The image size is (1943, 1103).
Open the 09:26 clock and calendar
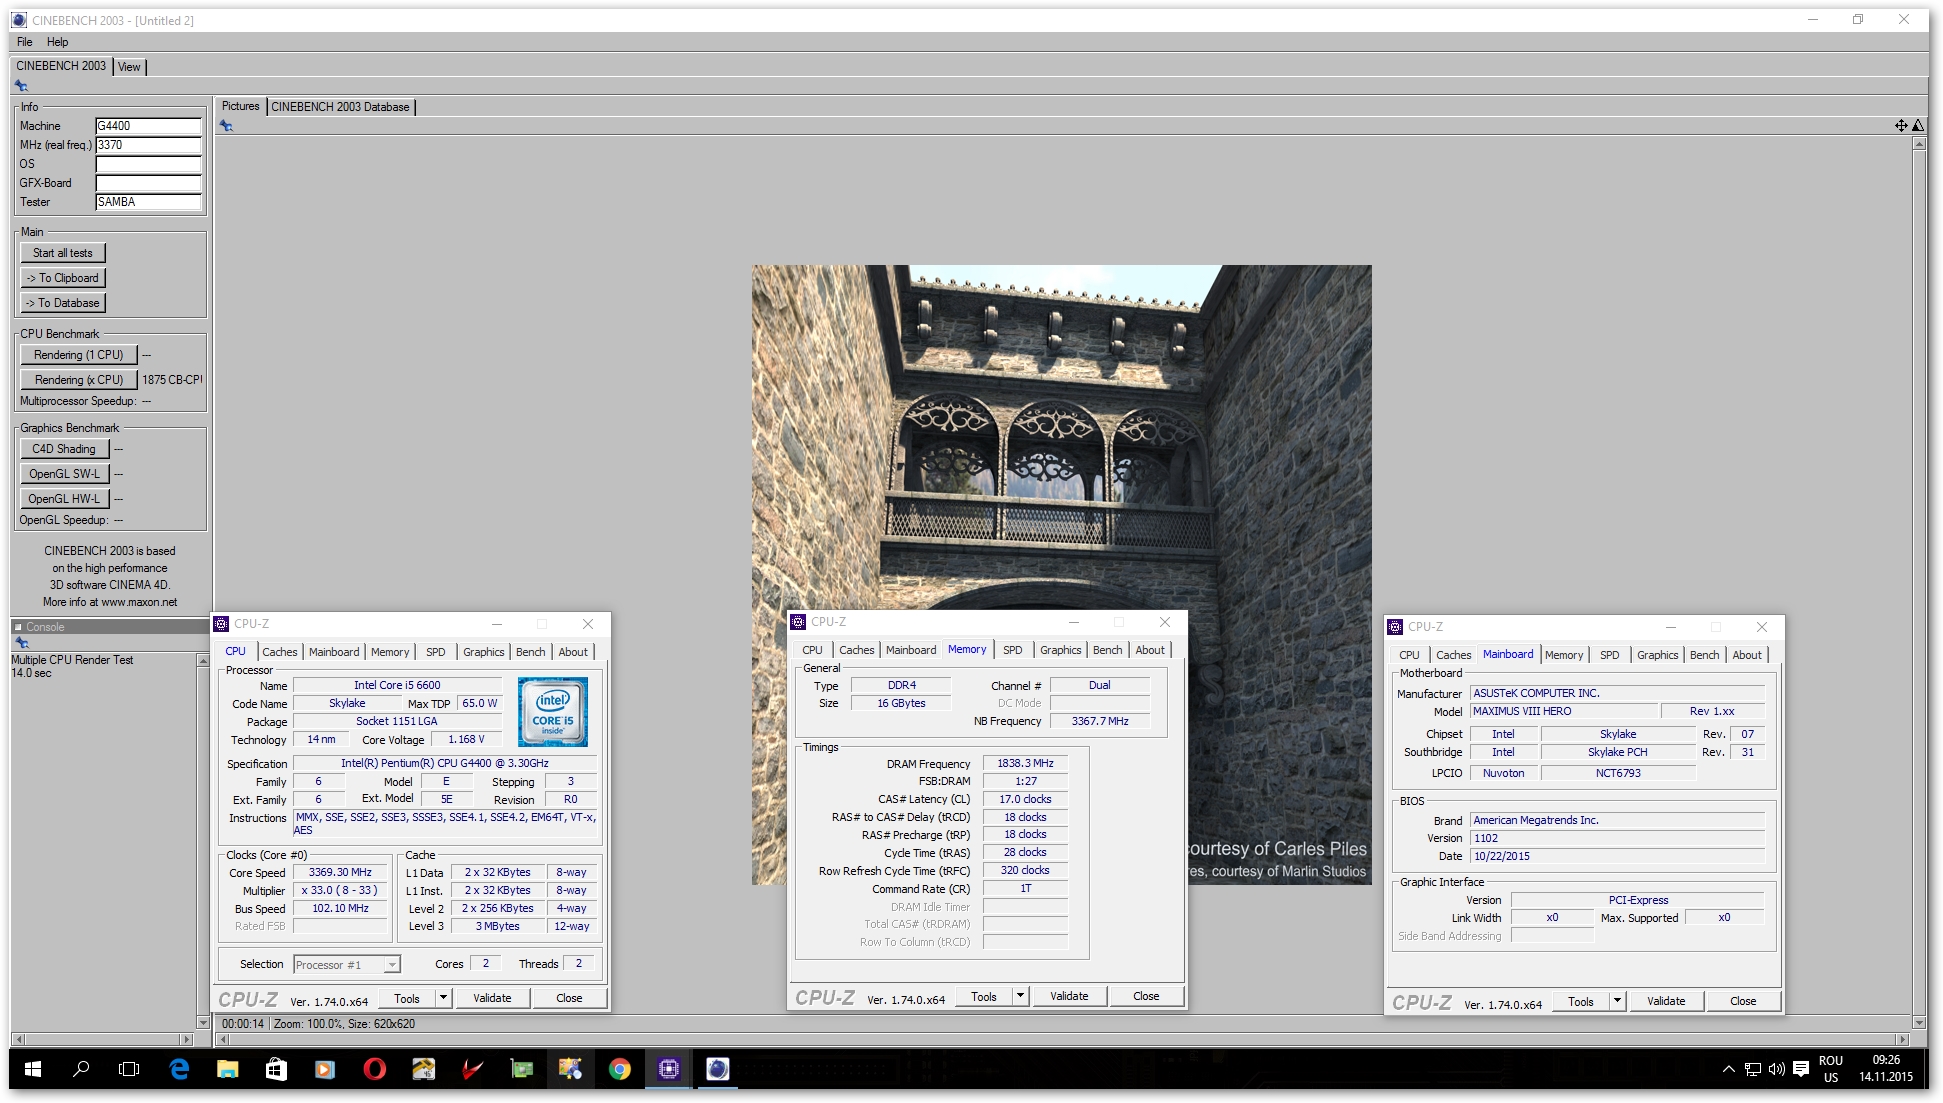[x=1886, y=1069]
